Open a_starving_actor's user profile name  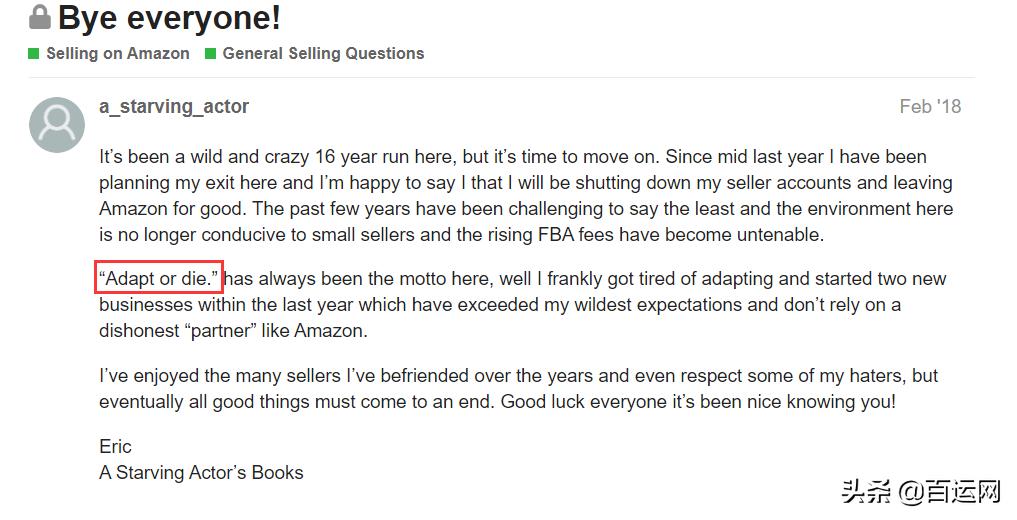pyautogui.click(x=174, y=106)
